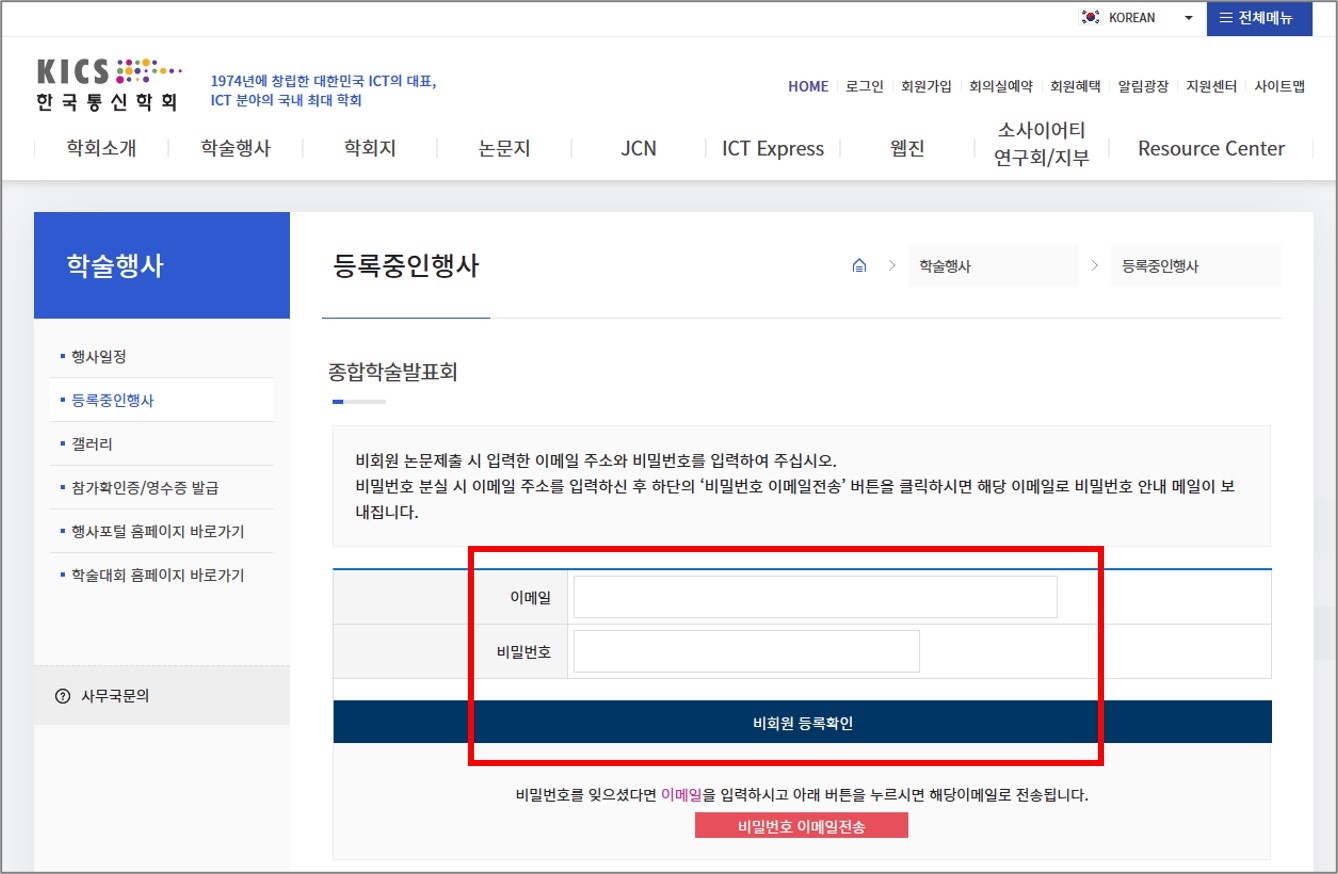Open the 학회소개 main menu
The width and height of the screenshot is (1338, 874).
(x=101, y=149)
